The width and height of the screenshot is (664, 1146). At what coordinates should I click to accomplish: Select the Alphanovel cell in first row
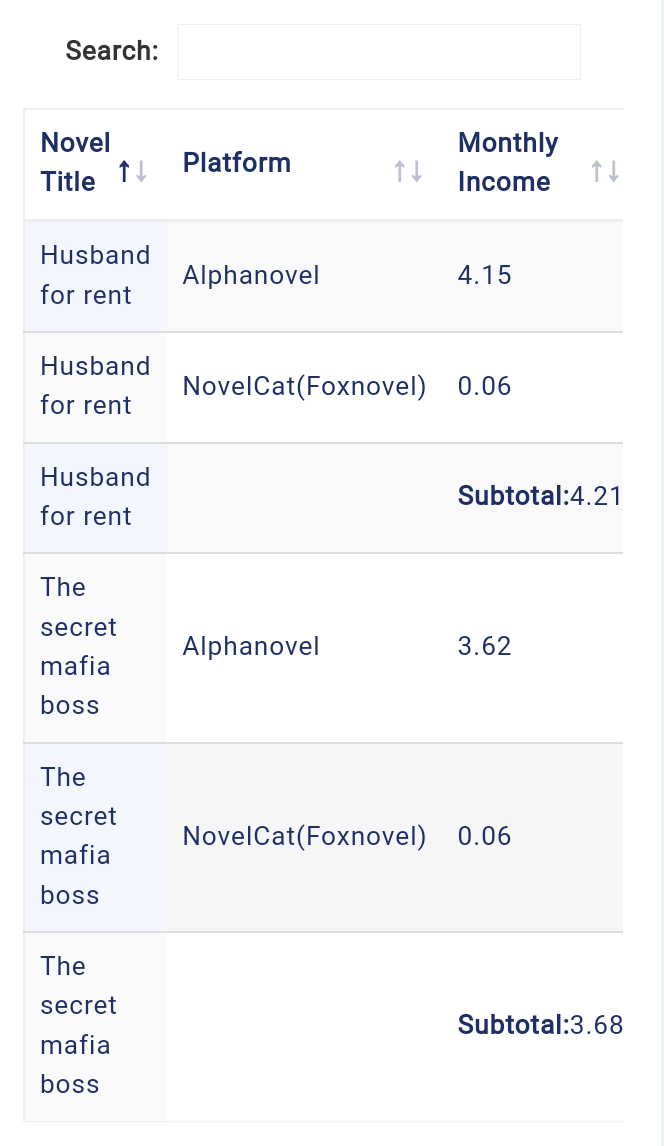304,276
